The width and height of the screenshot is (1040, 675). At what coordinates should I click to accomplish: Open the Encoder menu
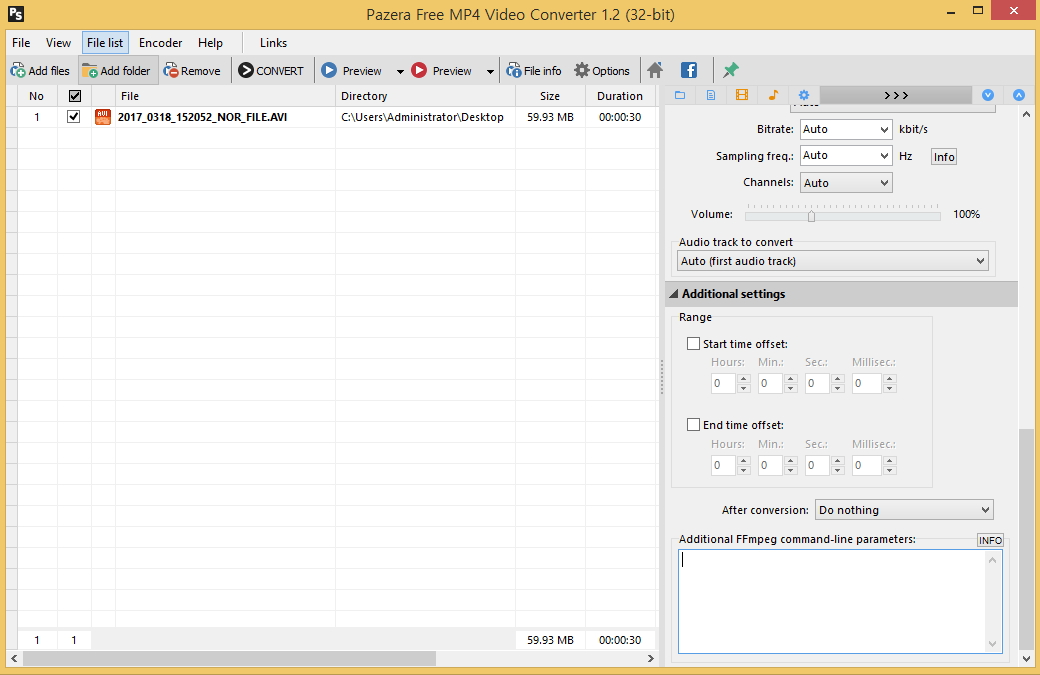pyautogui.click(x=160, y=43)
